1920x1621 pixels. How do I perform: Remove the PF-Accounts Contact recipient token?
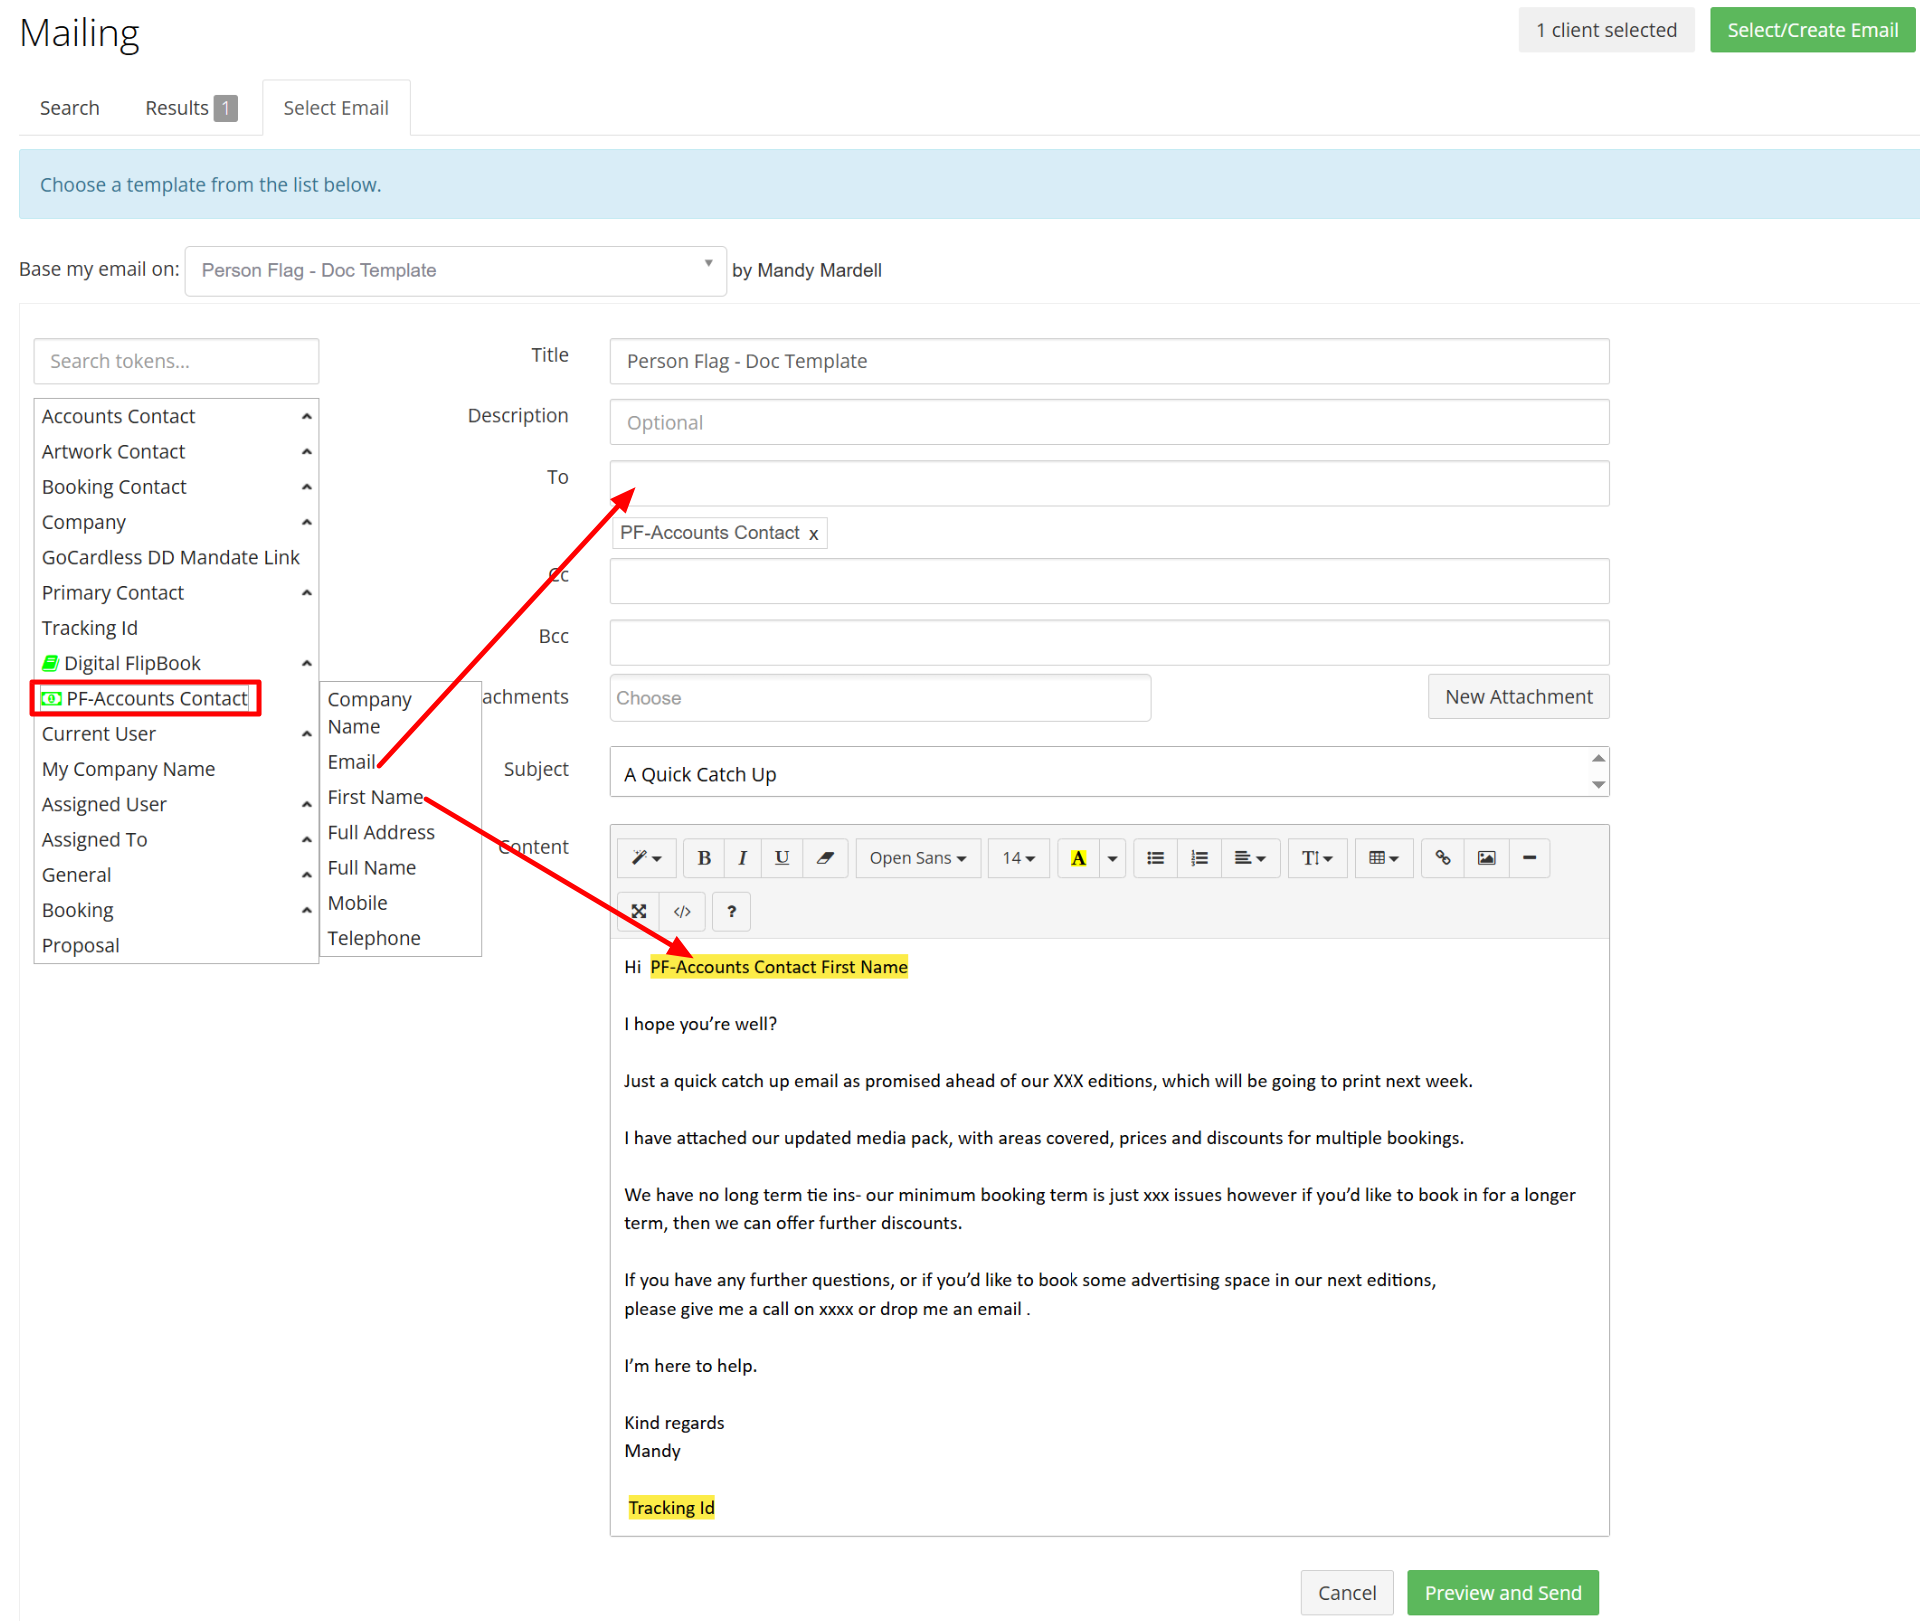[813, 533]
